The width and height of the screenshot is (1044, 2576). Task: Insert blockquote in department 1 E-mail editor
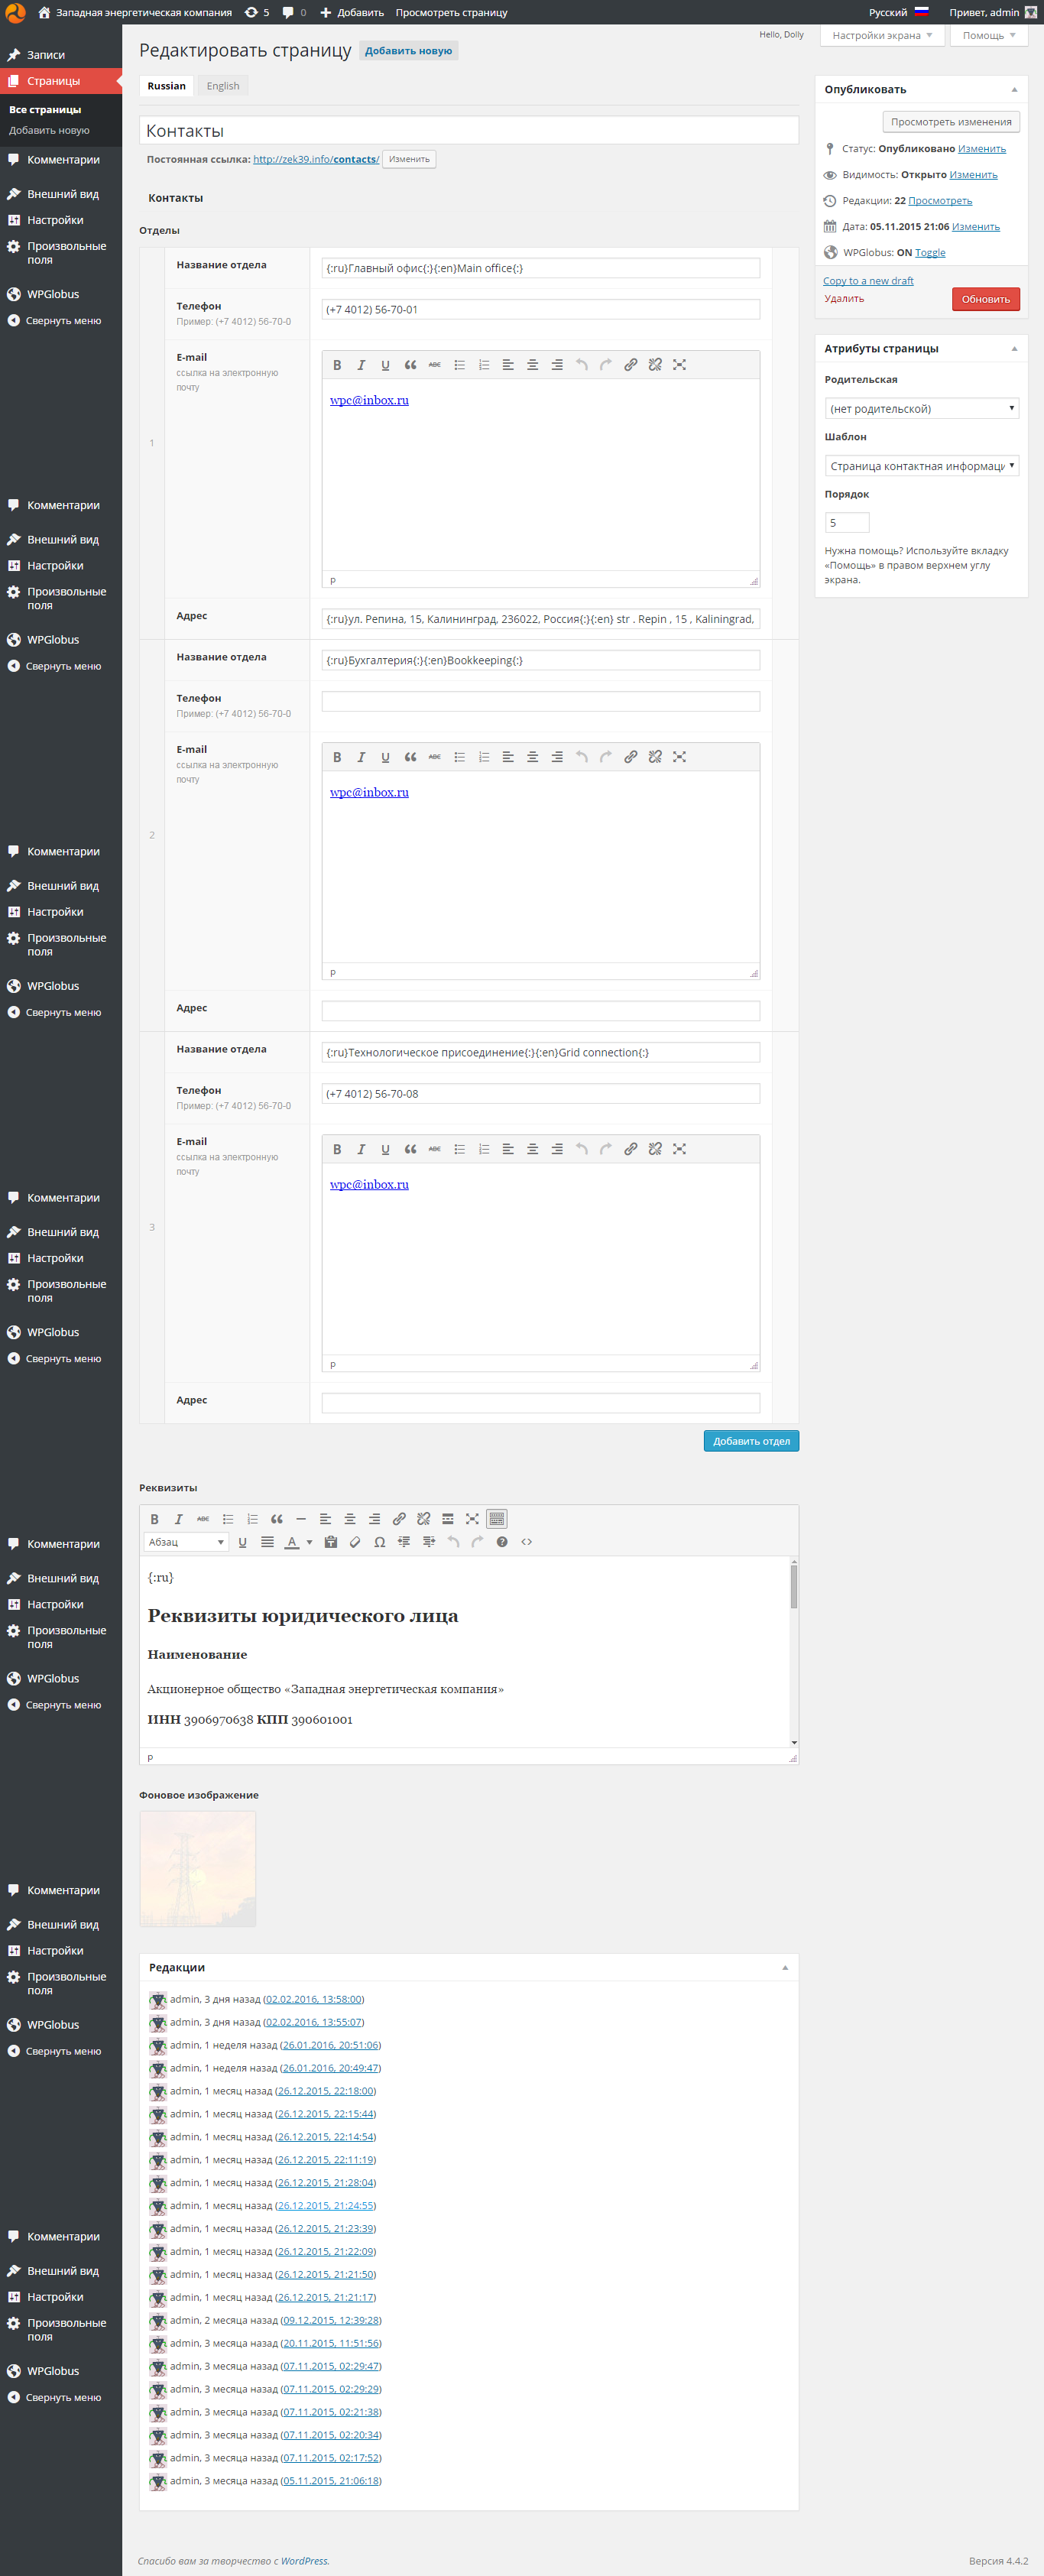pos(410,365)
